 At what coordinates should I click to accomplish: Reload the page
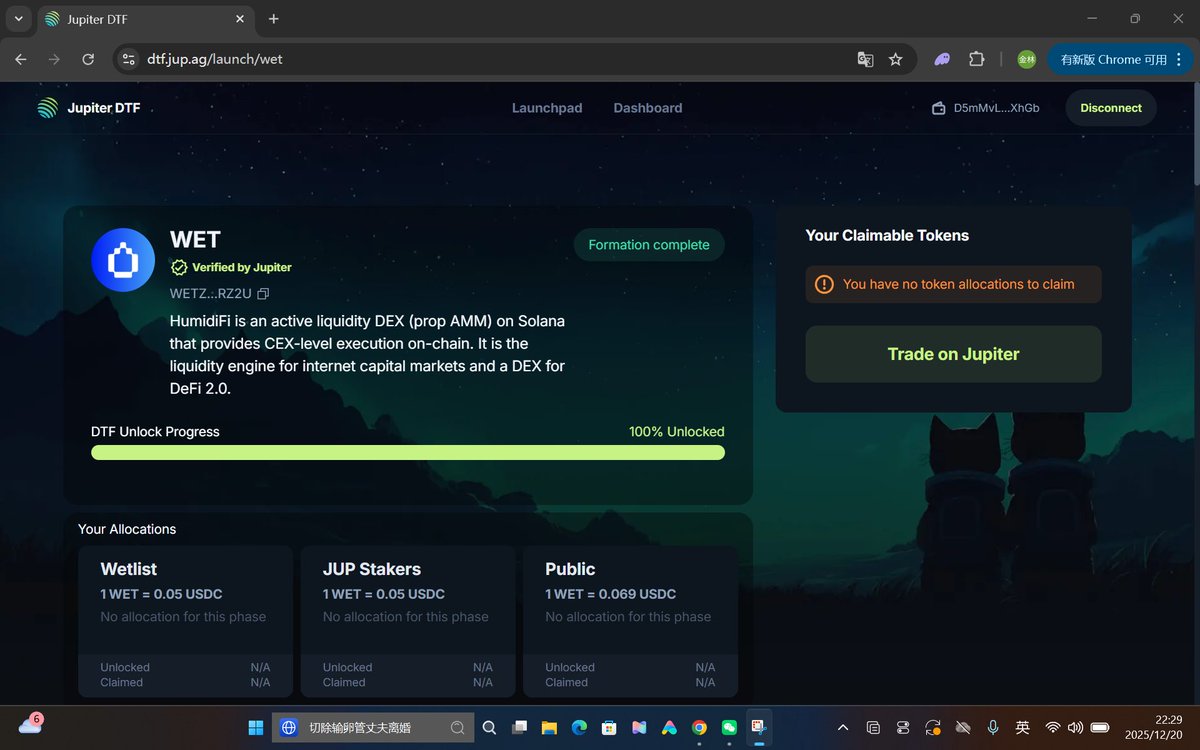click(x=88, y=59)
